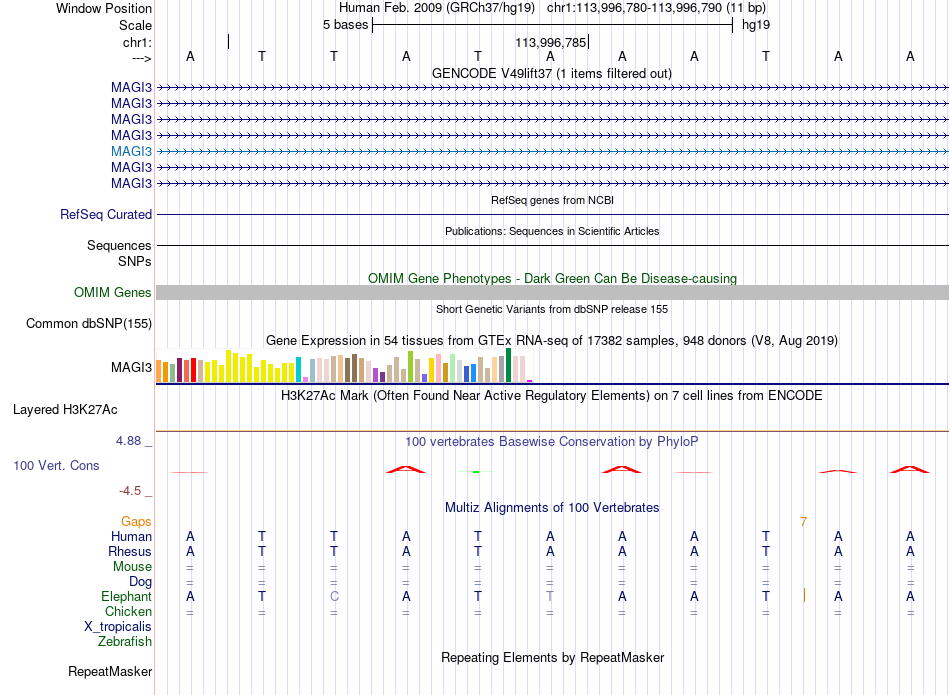The height and width of the screenshot is (695, 950).
Task: Click the light blue MAGI3 transcript label
Action: 131,151
